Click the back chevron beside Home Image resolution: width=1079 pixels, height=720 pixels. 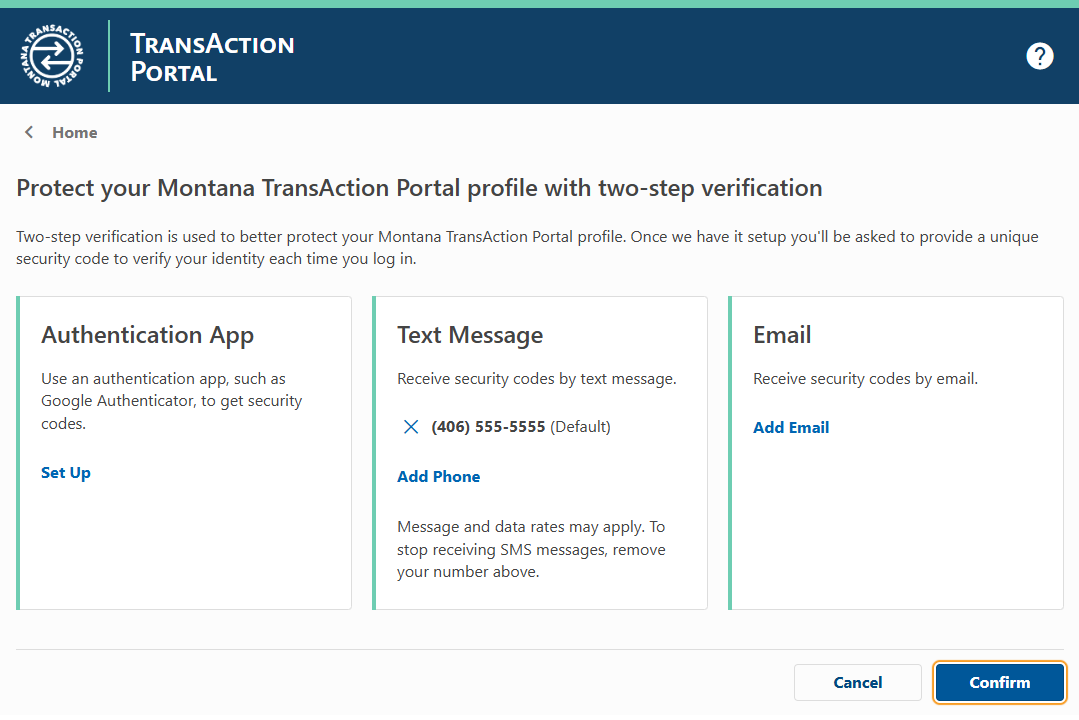29,132
